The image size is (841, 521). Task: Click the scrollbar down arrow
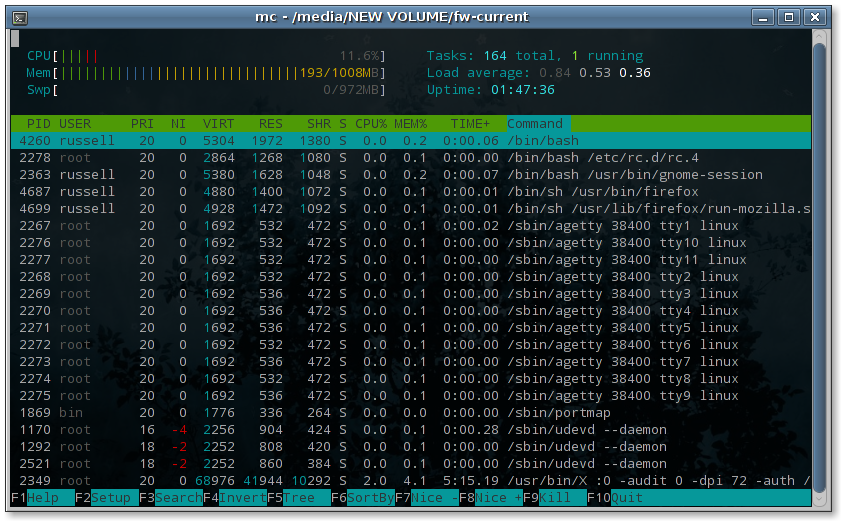(x=819, y=500)
